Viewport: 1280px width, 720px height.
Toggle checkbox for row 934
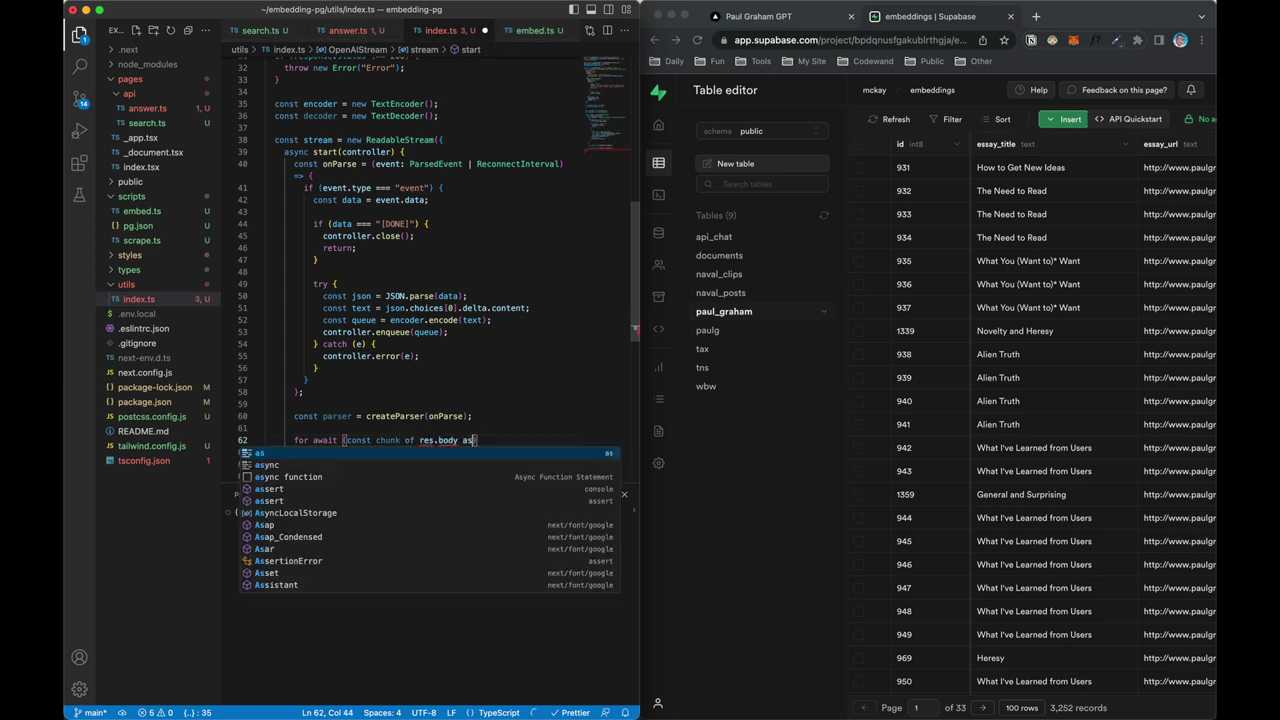tap(859, 238)
